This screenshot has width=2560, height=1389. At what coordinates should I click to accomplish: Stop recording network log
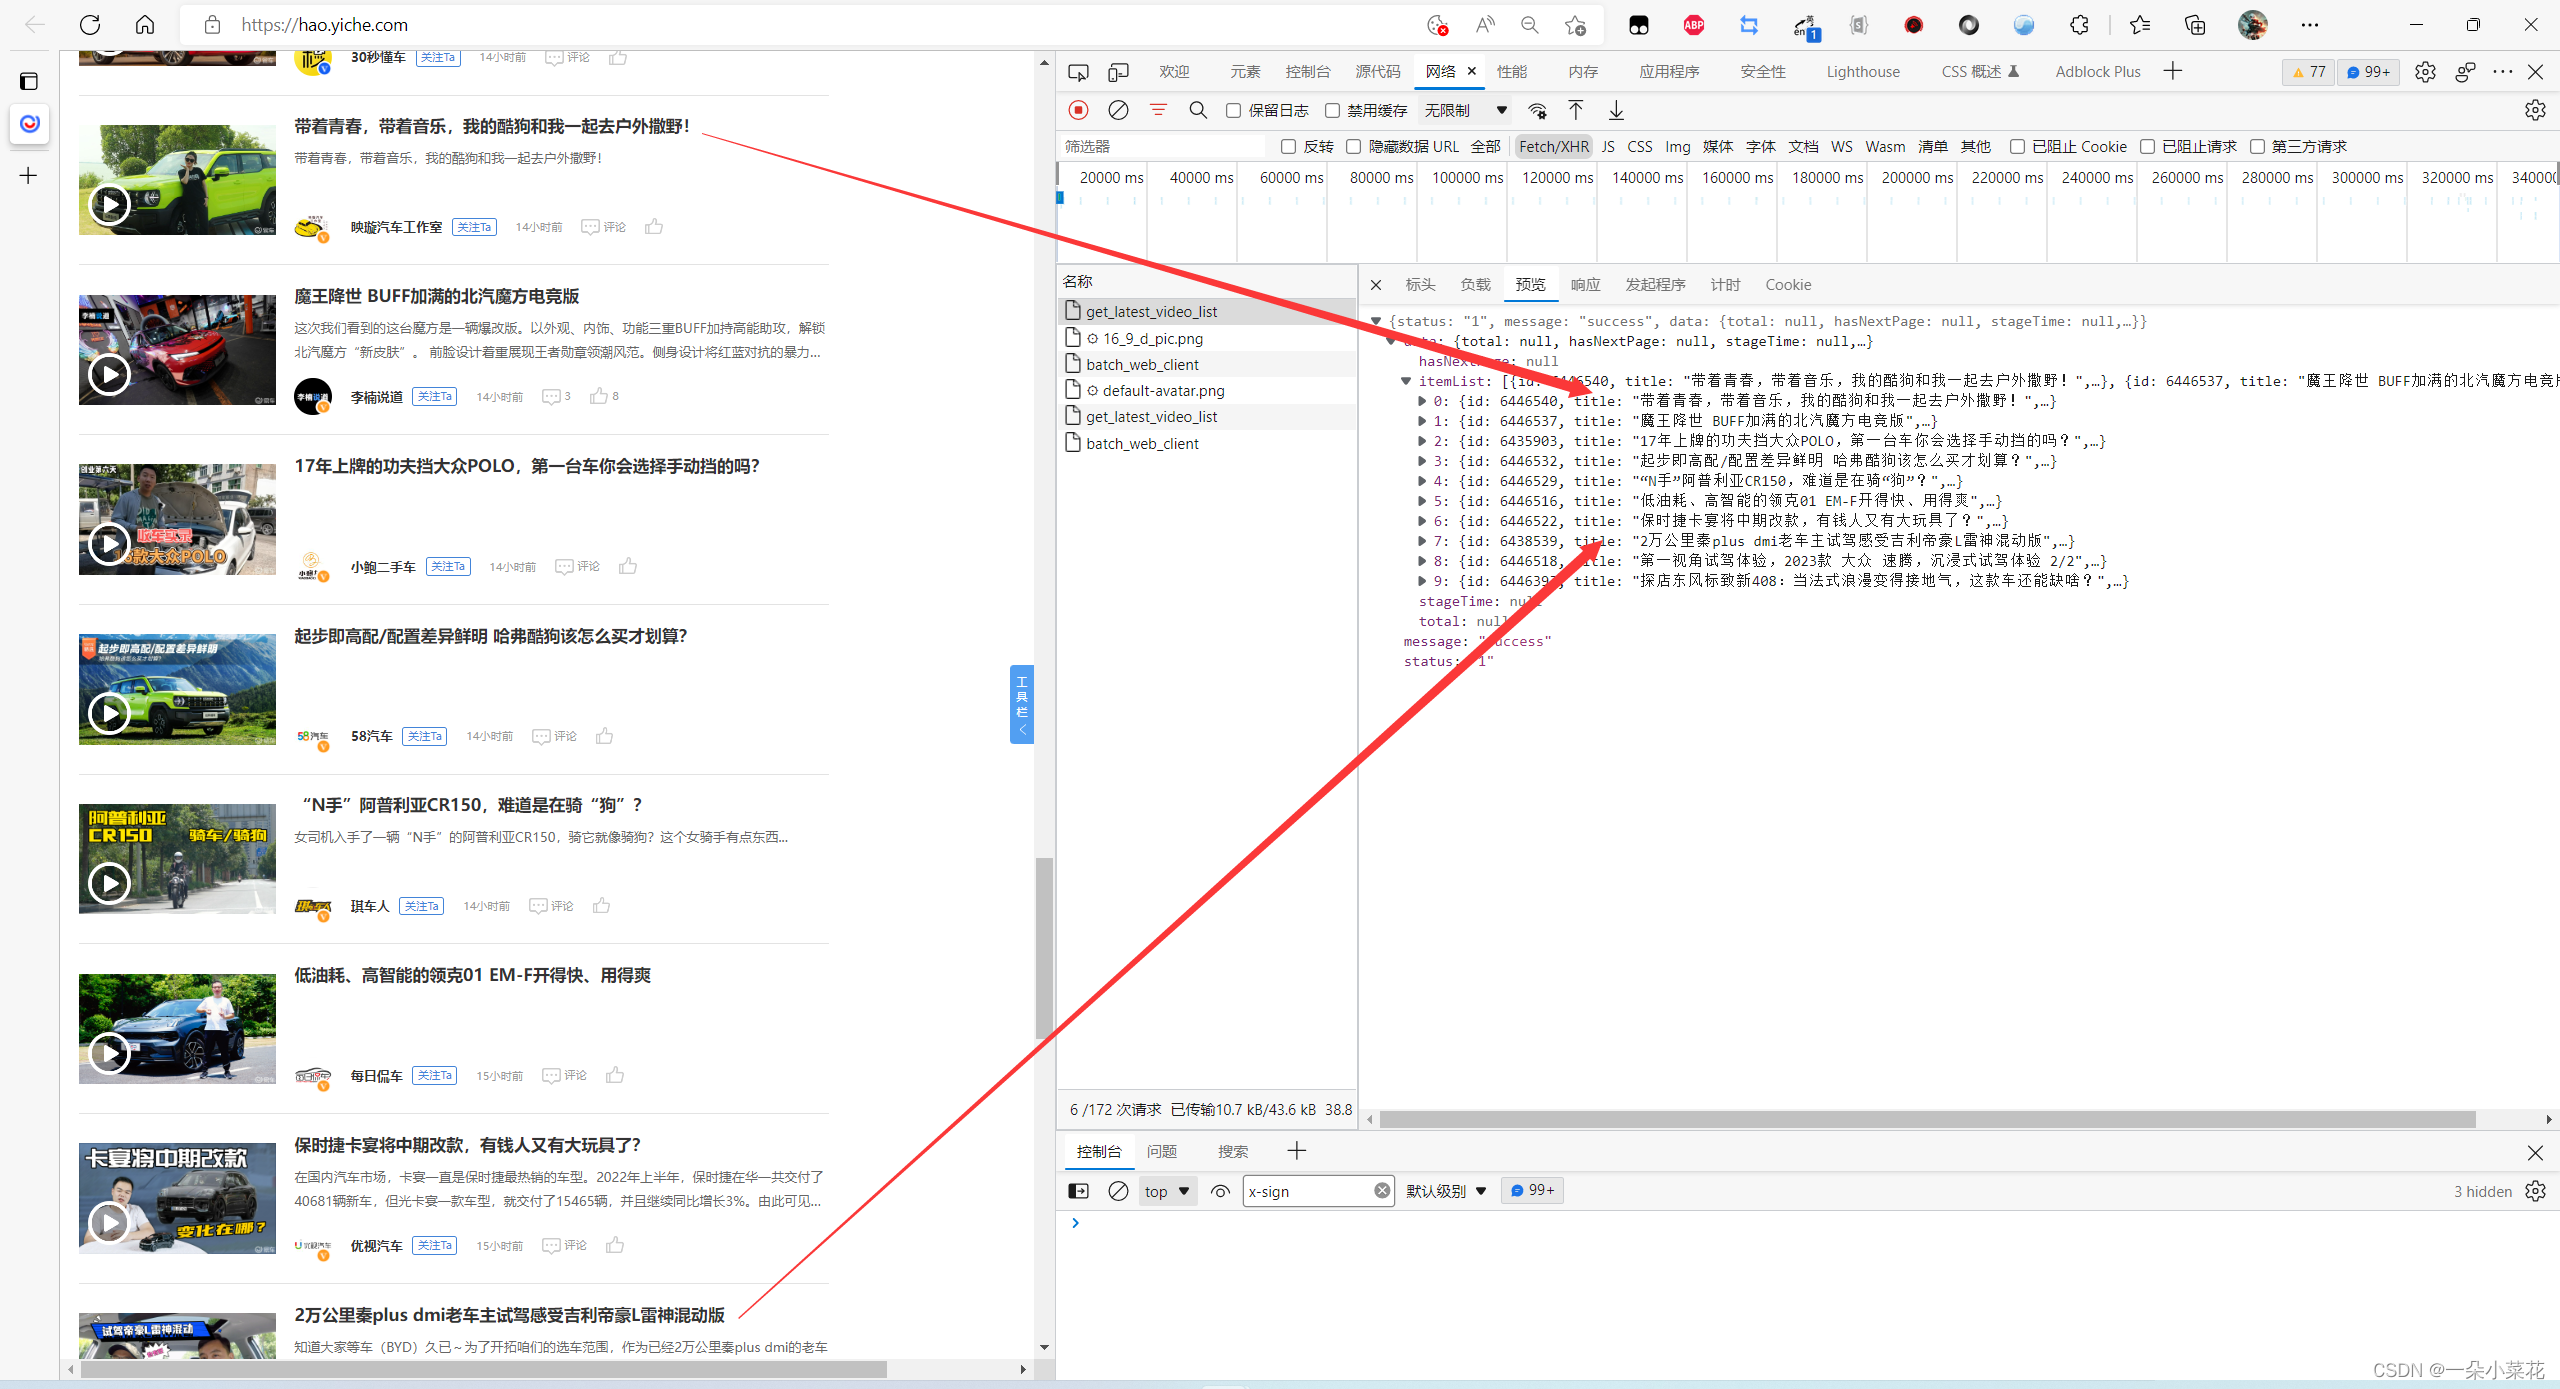click(1078, 110)
